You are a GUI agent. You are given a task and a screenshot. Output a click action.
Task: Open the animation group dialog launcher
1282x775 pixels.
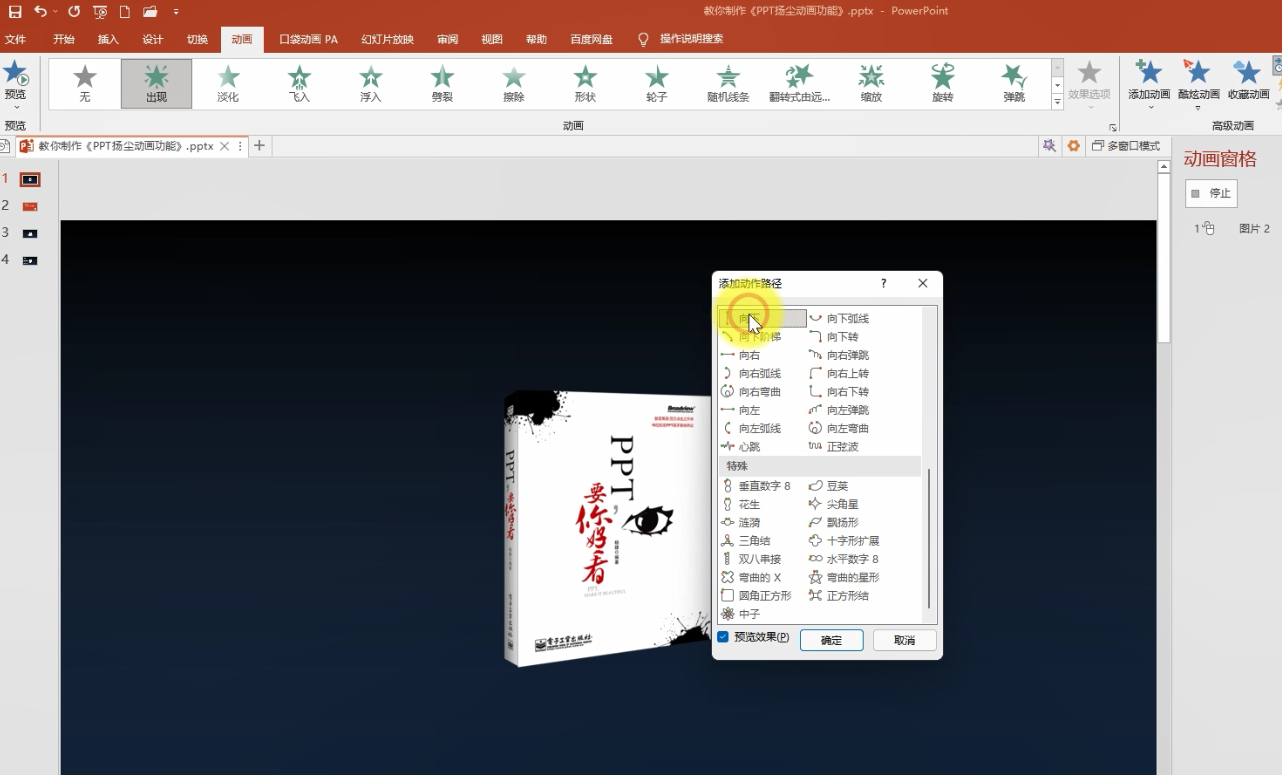(1112, 127)
